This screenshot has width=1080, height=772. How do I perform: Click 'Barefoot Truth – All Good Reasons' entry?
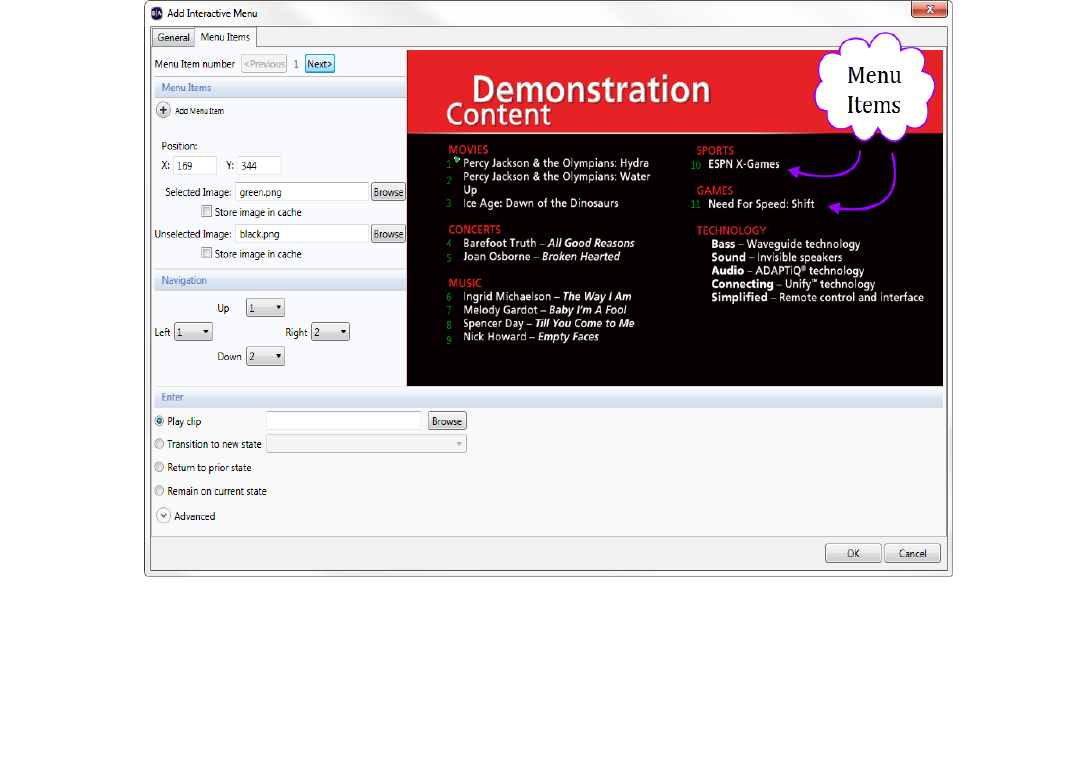[549, 243]
